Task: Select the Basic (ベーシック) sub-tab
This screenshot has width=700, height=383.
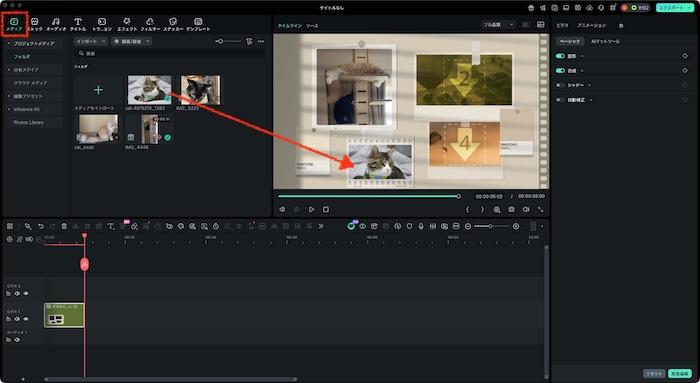Action: click(570, 42)
